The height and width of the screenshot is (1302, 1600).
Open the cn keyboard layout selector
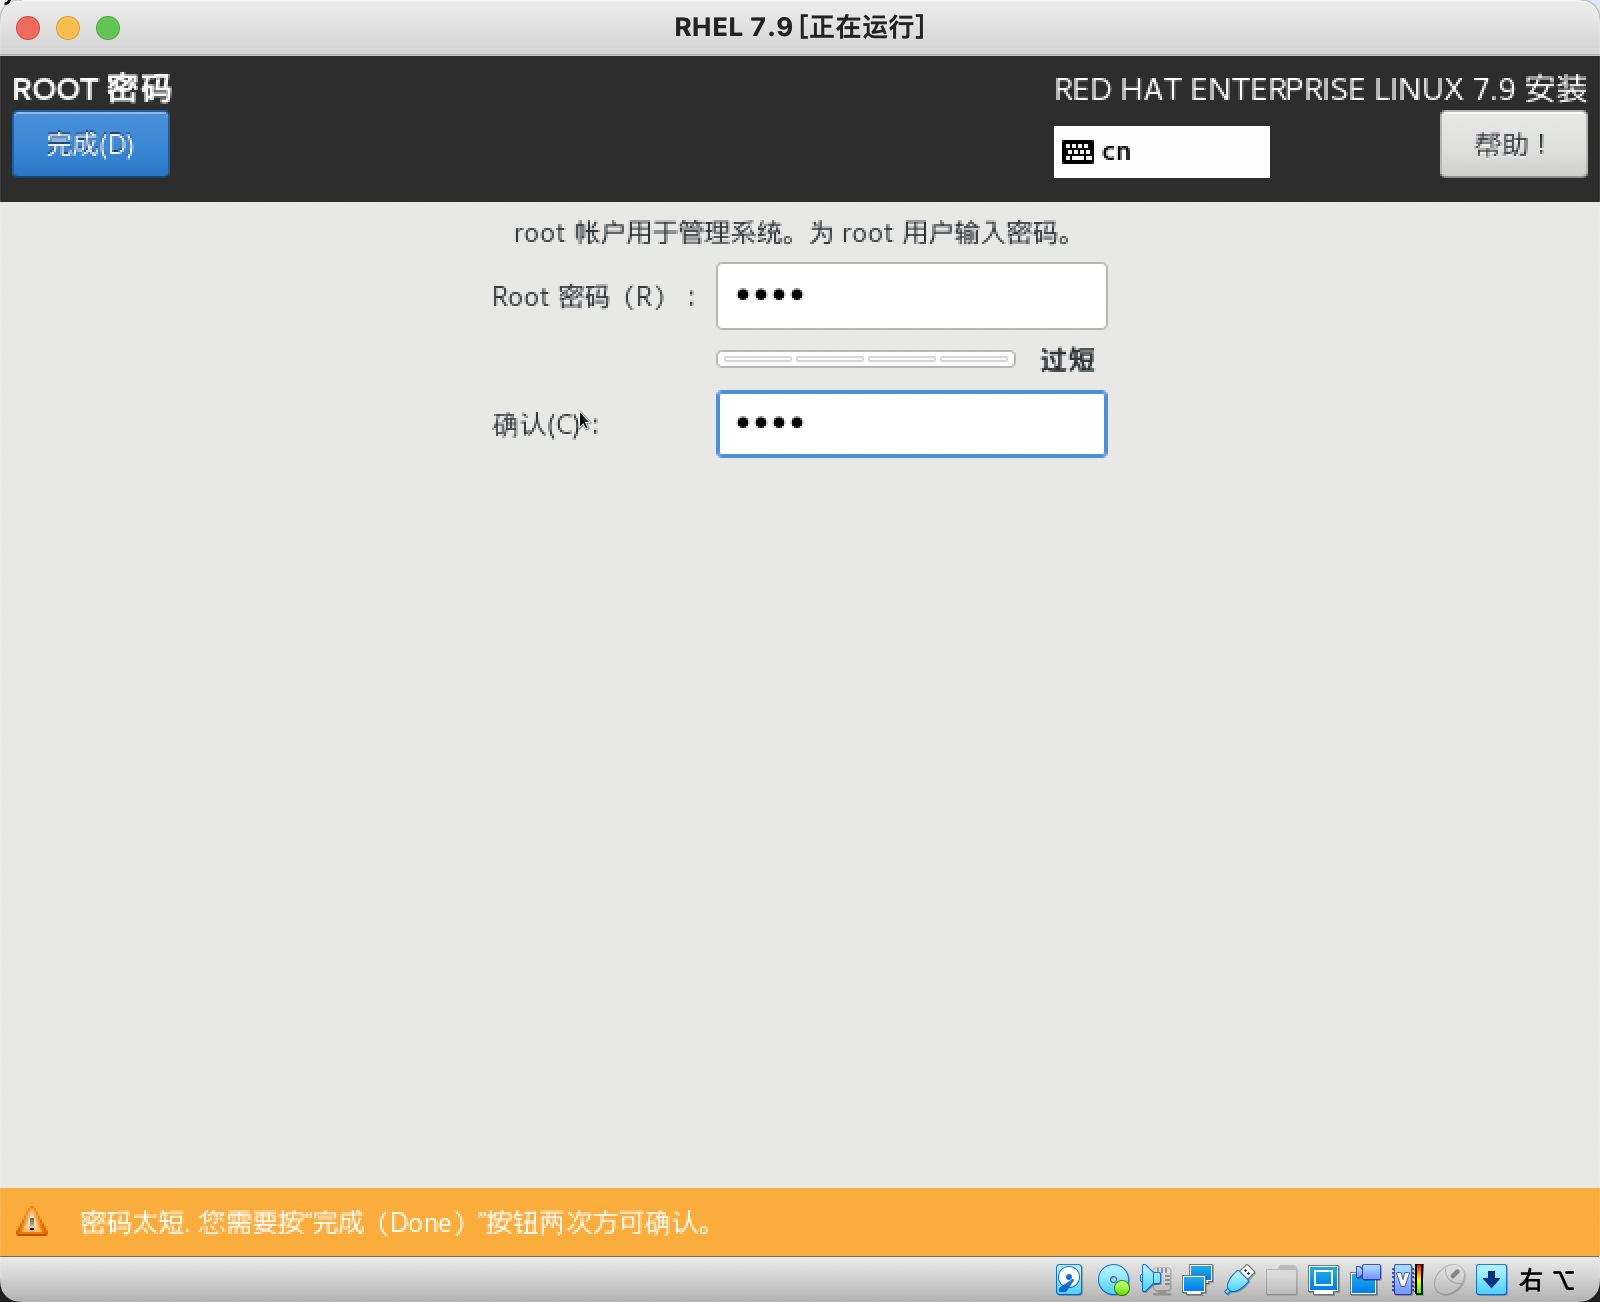[1161, 152]
